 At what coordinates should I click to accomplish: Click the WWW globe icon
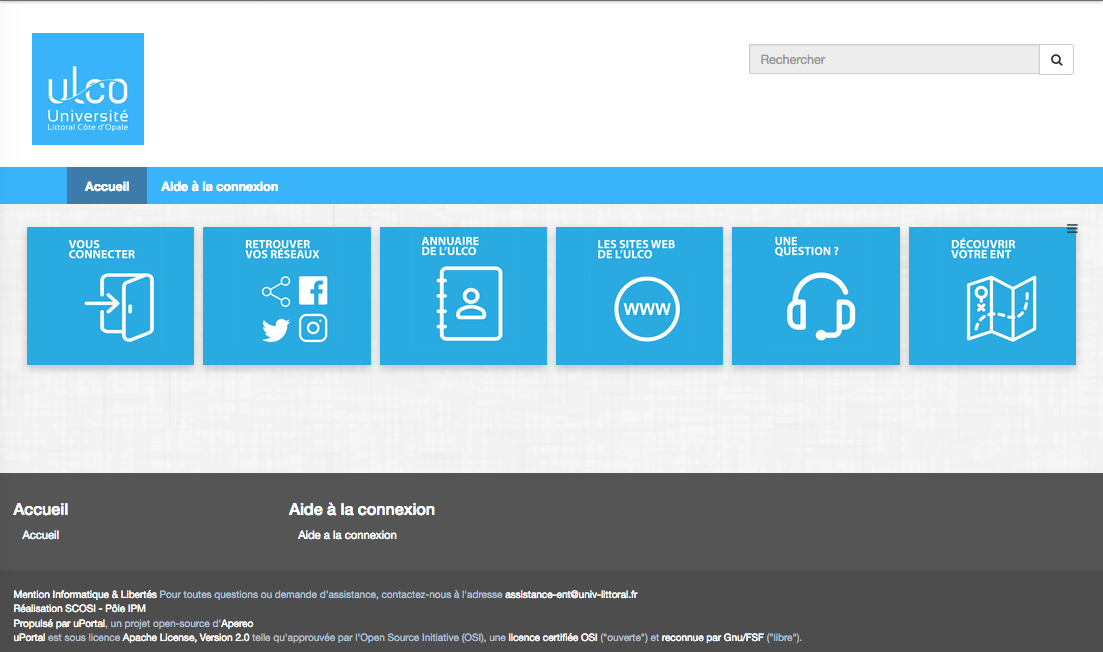(x=647, y=309)
